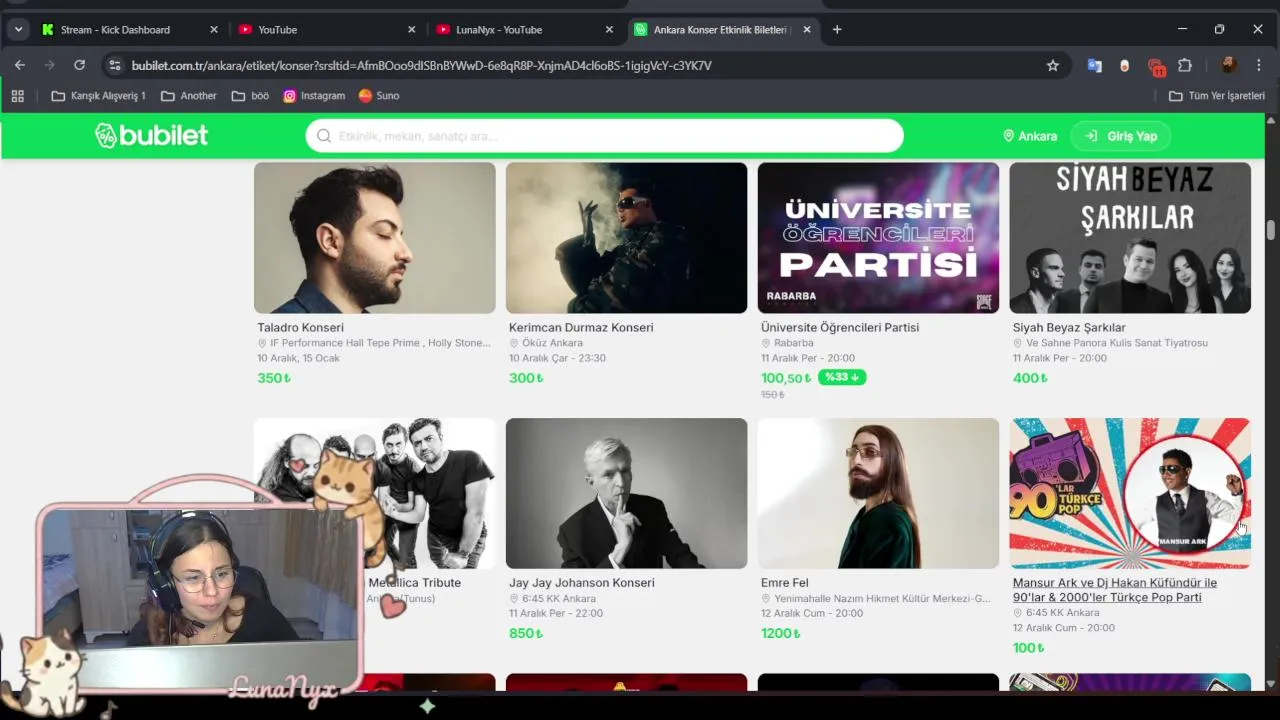Click the Ankara location pin icon
Image resolution: width=1280 pixels, height=720 pixels.
pos(1008,136)
